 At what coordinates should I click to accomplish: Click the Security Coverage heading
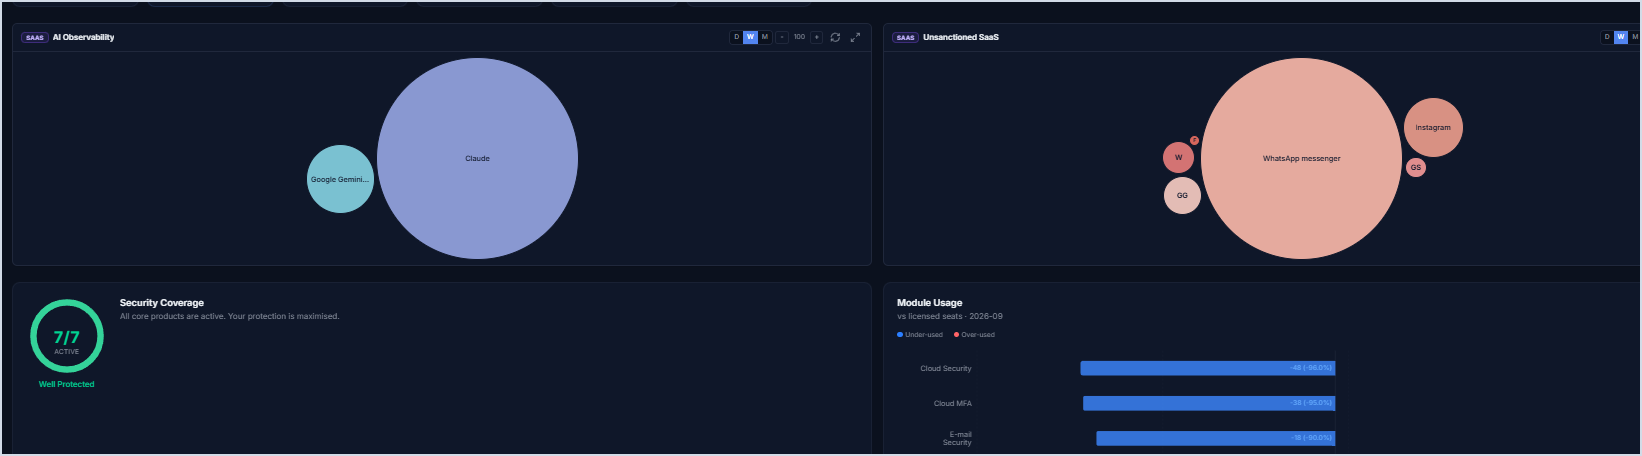tap(162, 303)
